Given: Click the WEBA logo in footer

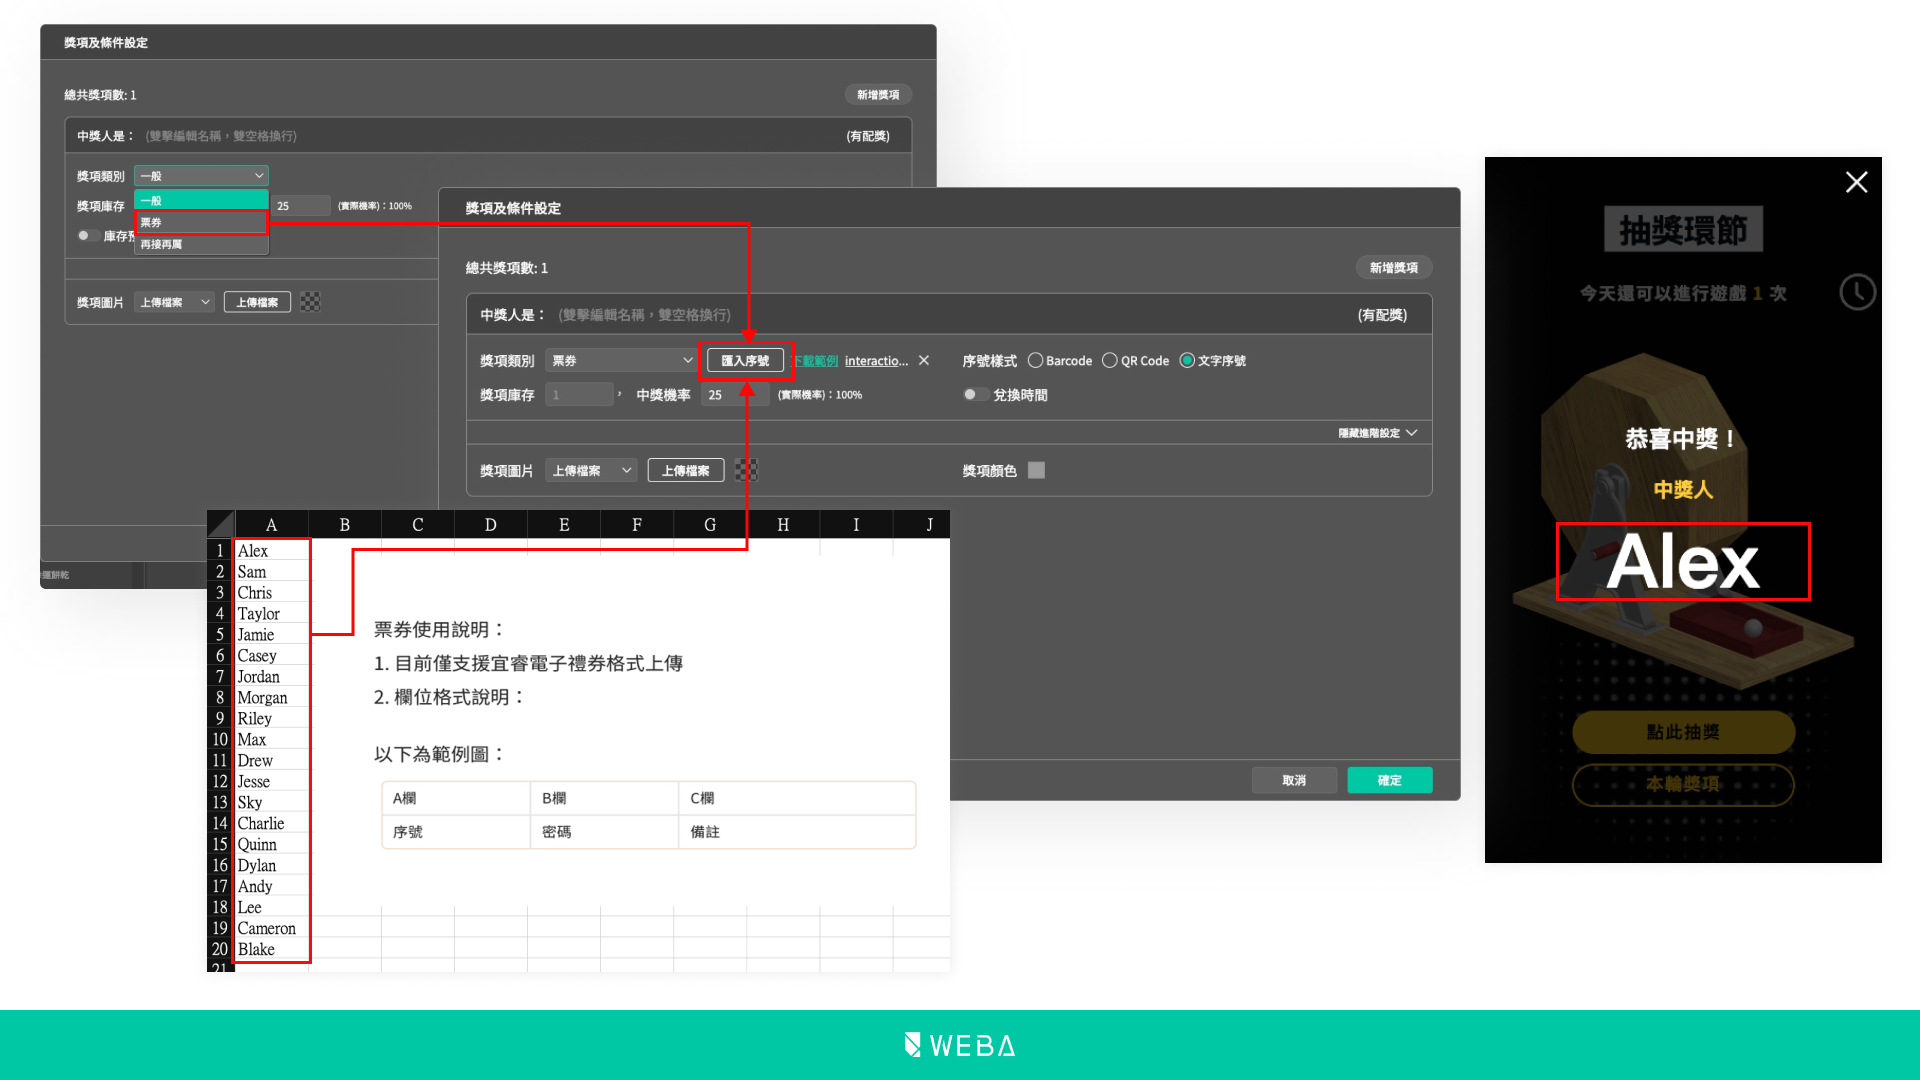Looking at the screenshot, I should tap(960, 1045).
